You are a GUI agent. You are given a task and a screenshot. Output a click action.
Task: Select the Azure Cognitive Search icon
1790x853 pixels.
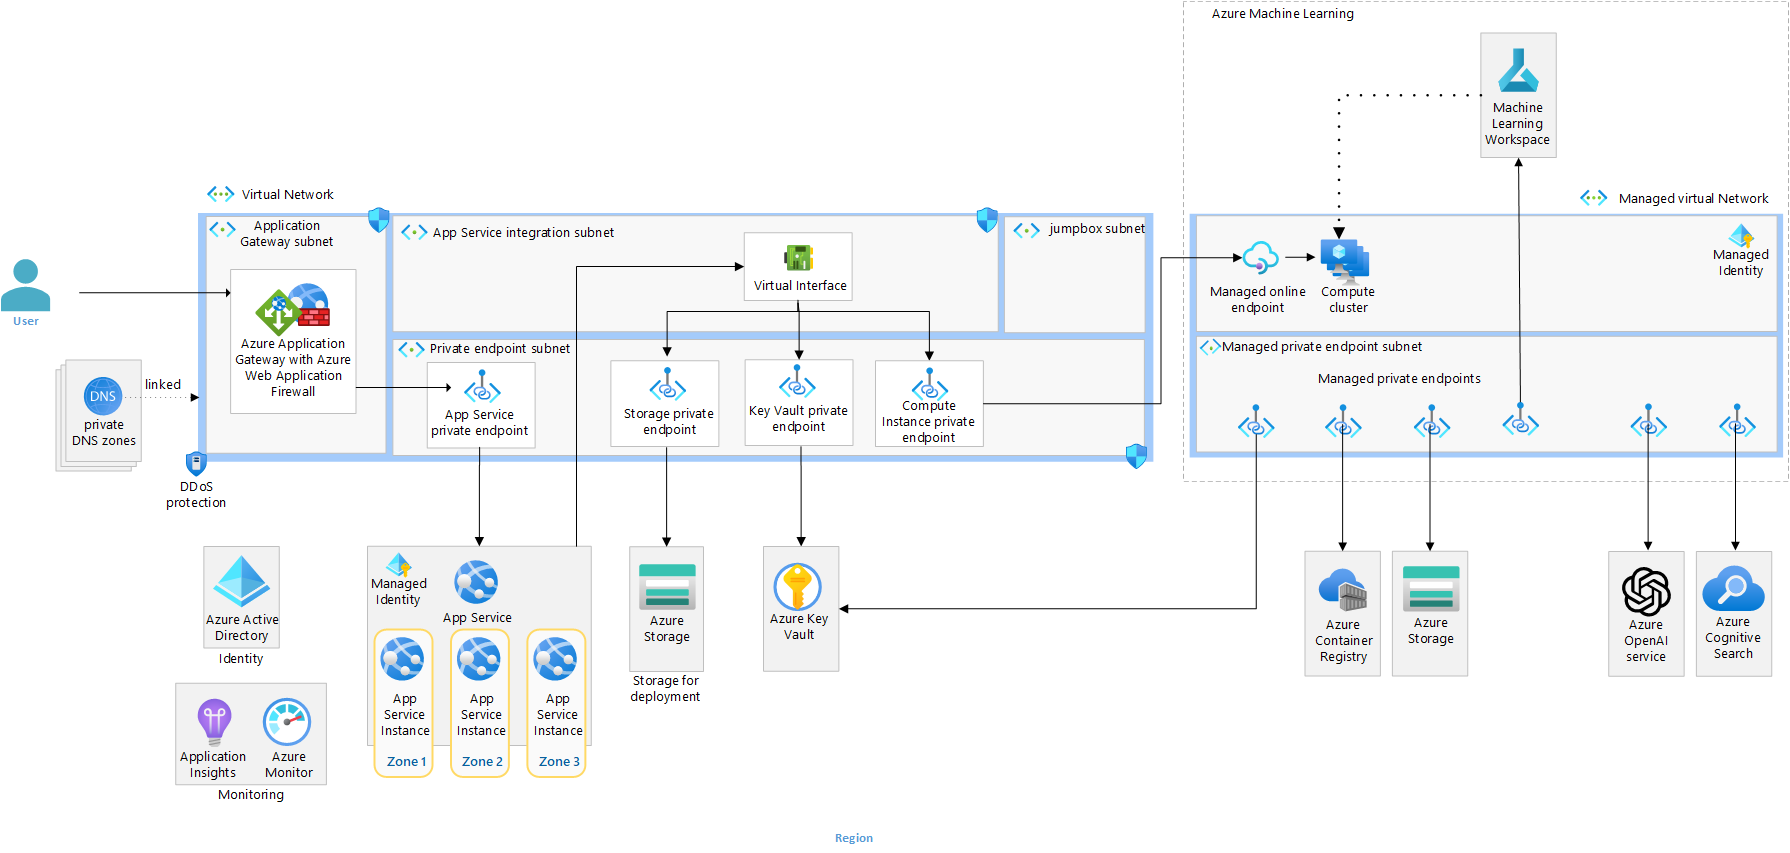pyautogui.click(x=1733, y=589)
